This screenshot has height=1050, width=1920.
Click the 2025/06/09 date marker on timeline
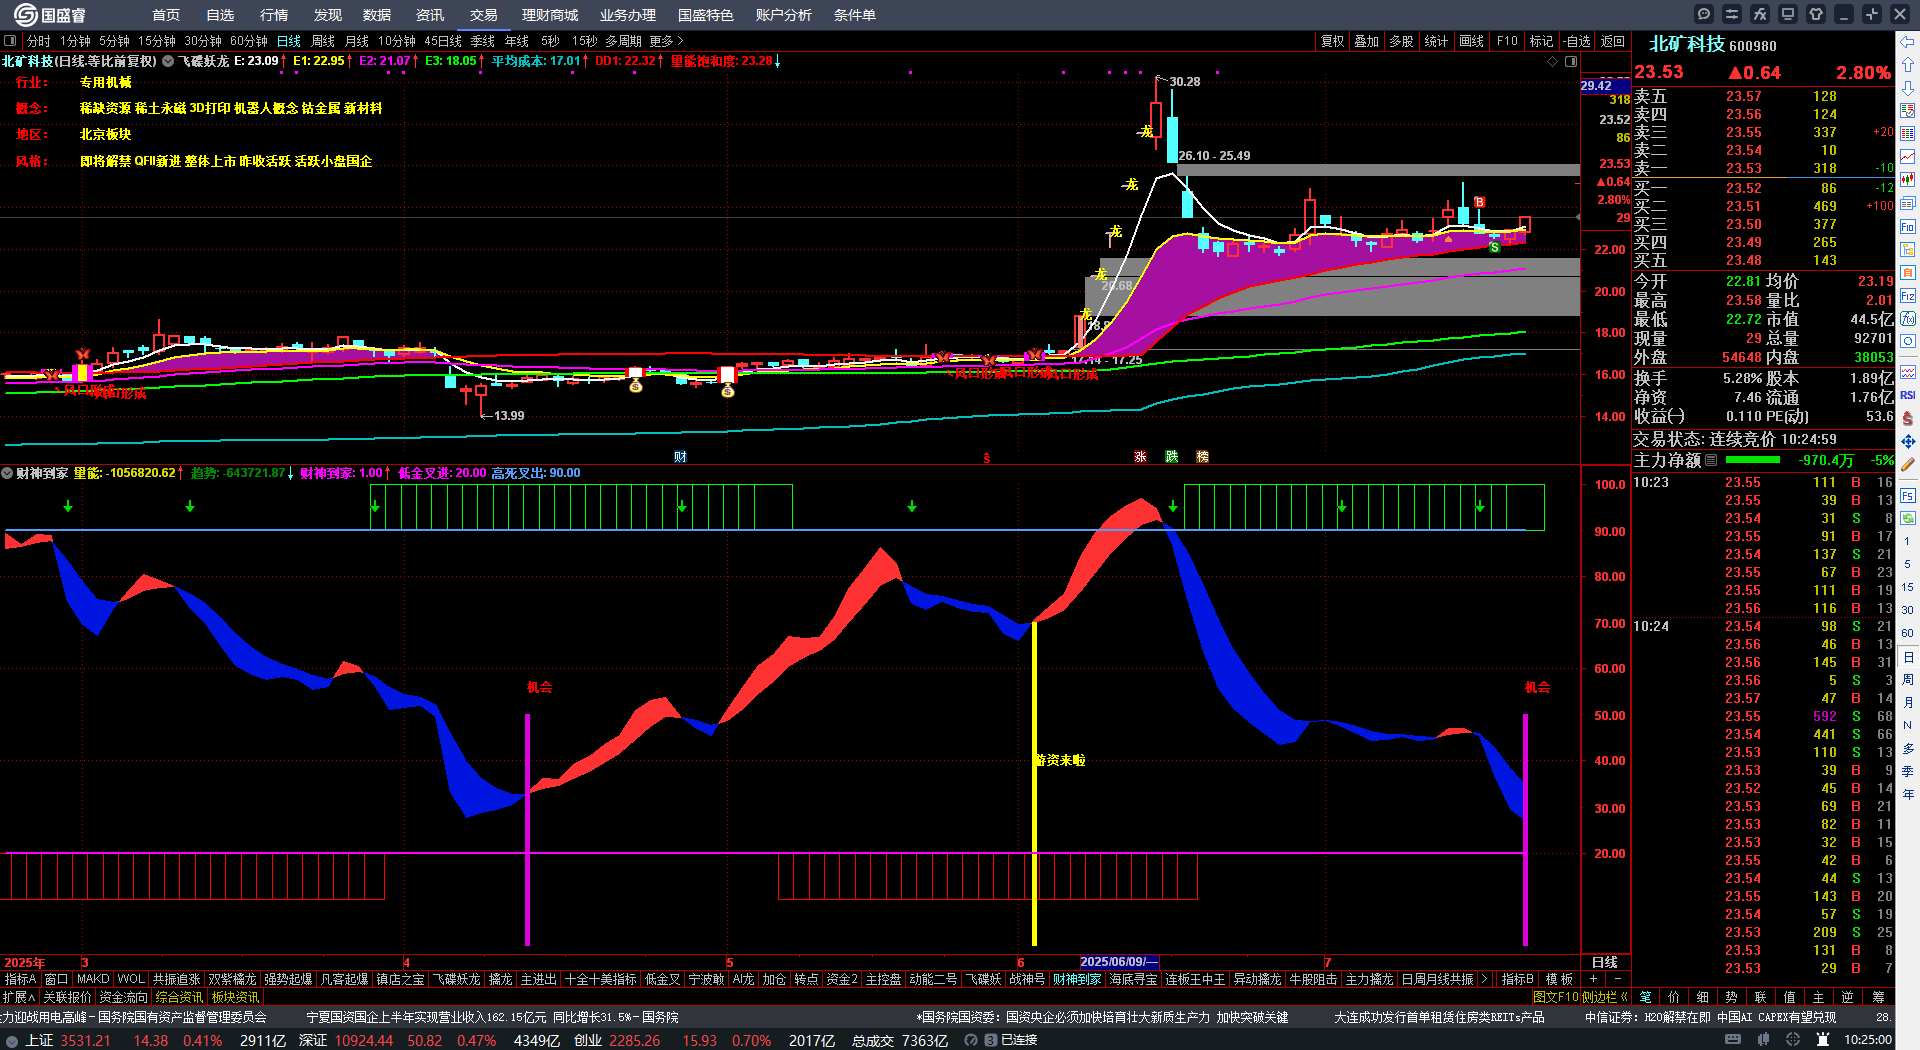(x=1119, y=962)
